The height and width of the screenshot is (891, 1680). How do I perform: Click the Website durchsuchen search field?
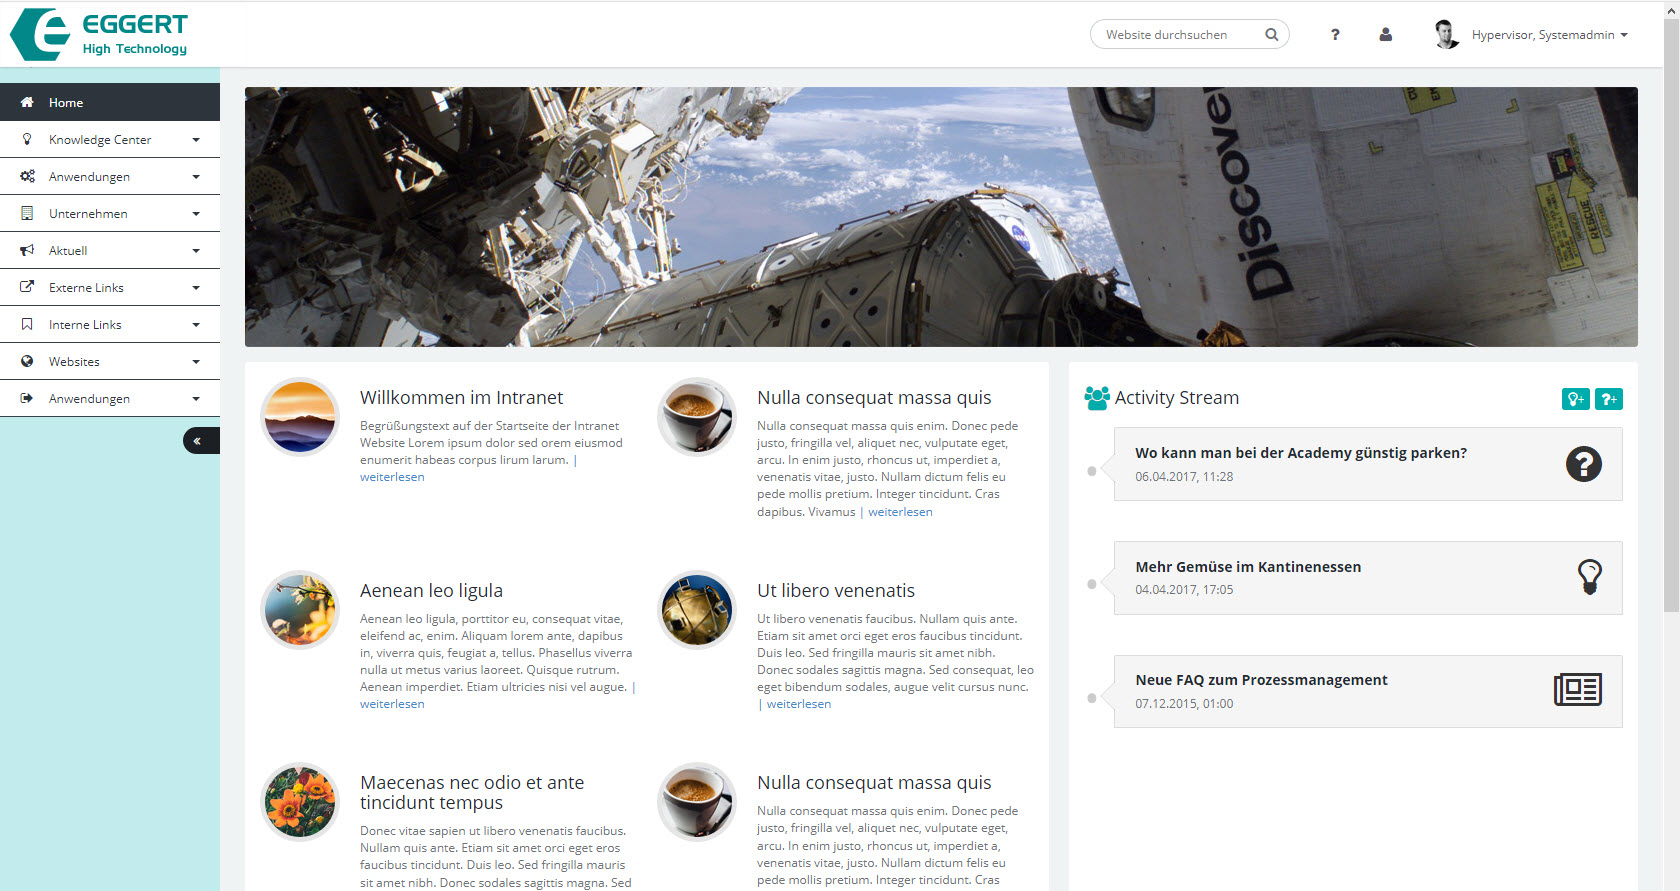pyautogui.click(x=1176, y=35)
